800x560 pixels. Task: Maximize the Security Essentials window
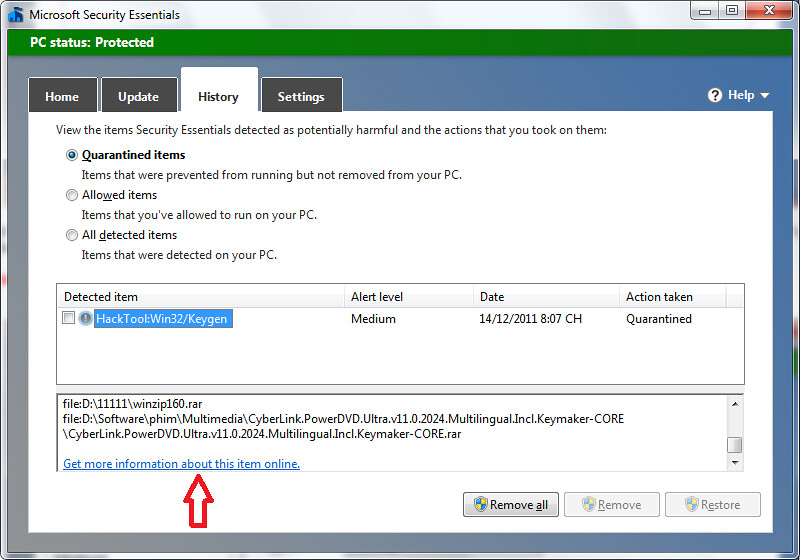point(732,11)
